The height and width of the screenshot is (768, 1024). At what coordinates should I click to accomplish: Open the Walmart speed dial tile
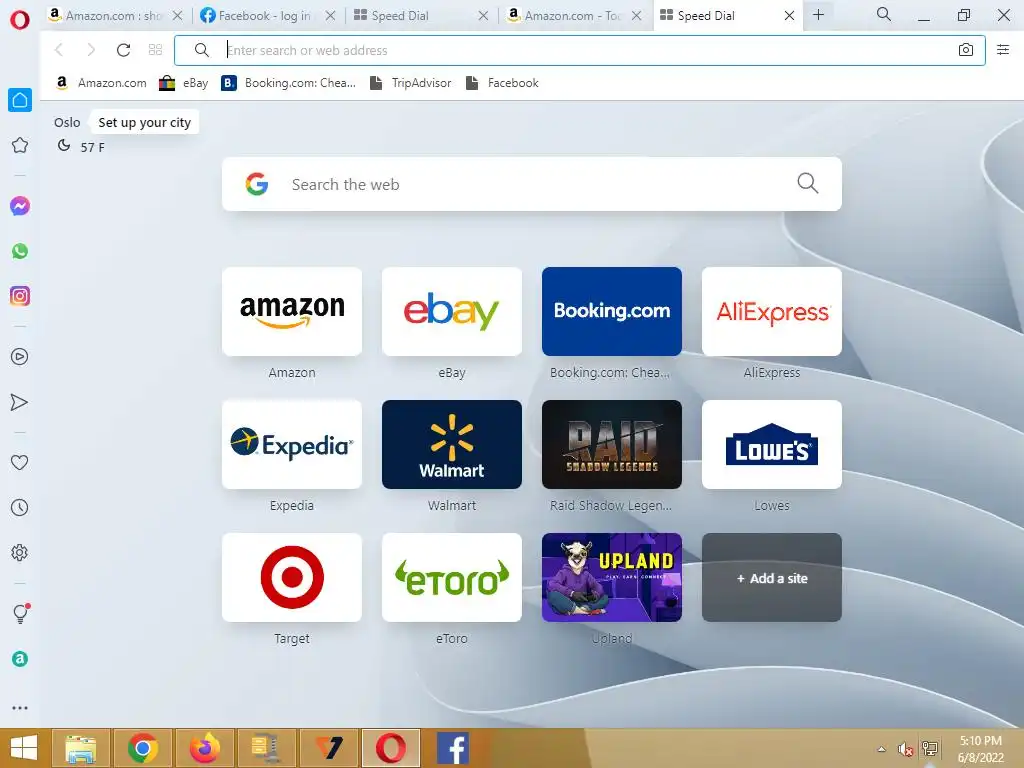point(452,445)
